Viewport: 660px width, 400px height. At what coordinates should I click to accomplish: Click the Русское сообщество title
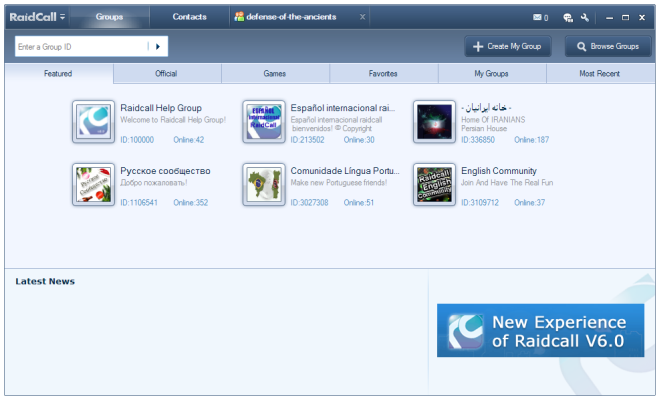click(165, 171)
